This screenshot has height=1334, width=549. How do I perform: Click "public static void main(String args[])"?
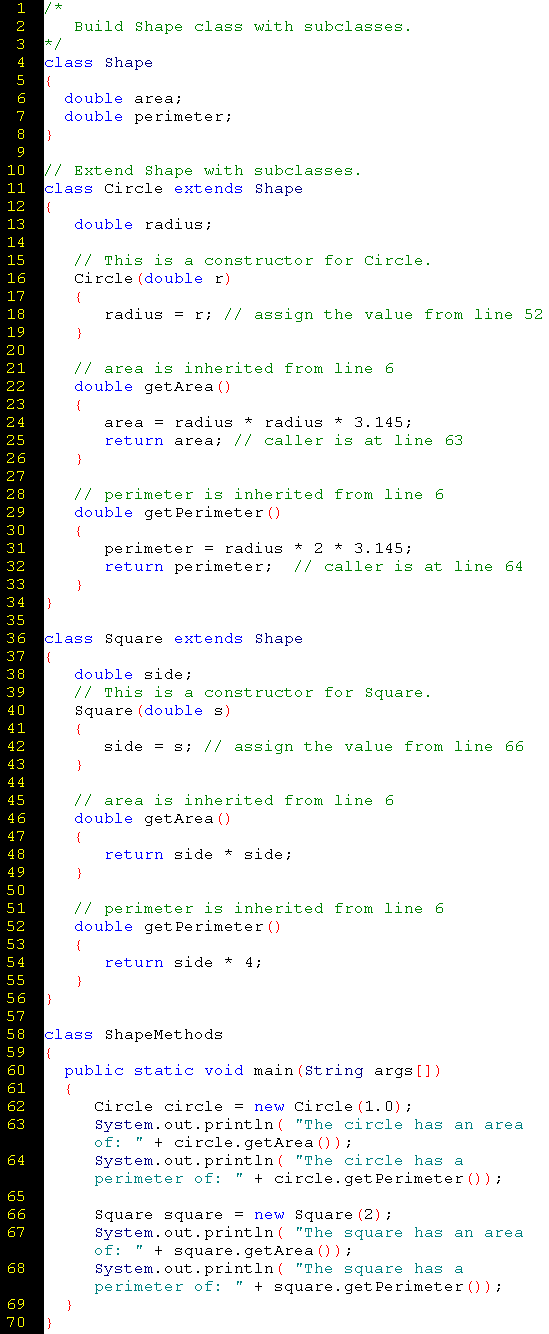click(x=253, y=1070)
